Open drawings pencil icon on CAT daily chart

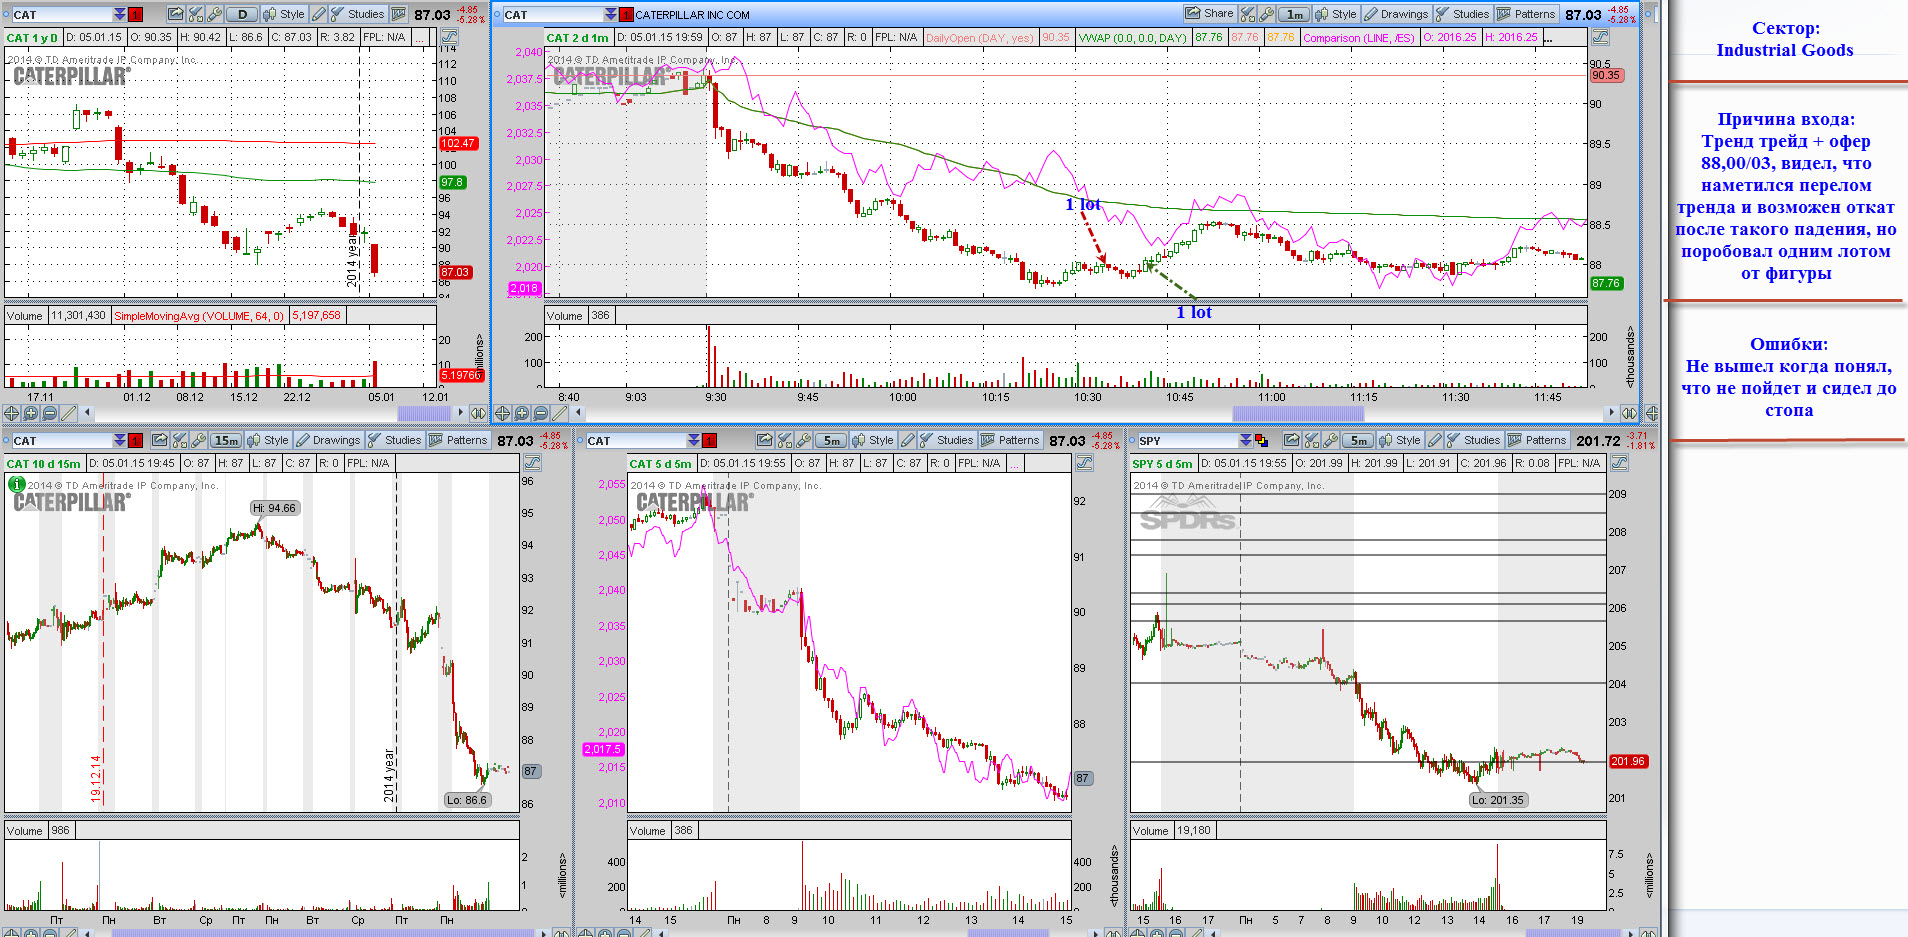(318, 14)
